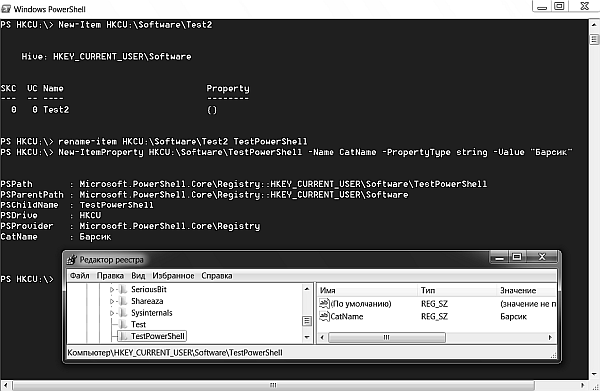Image resolution: width=600 pixels, height=391 pixels.
Task: Click the registry tree vertical scroll thumb
Action: [307, 321]
